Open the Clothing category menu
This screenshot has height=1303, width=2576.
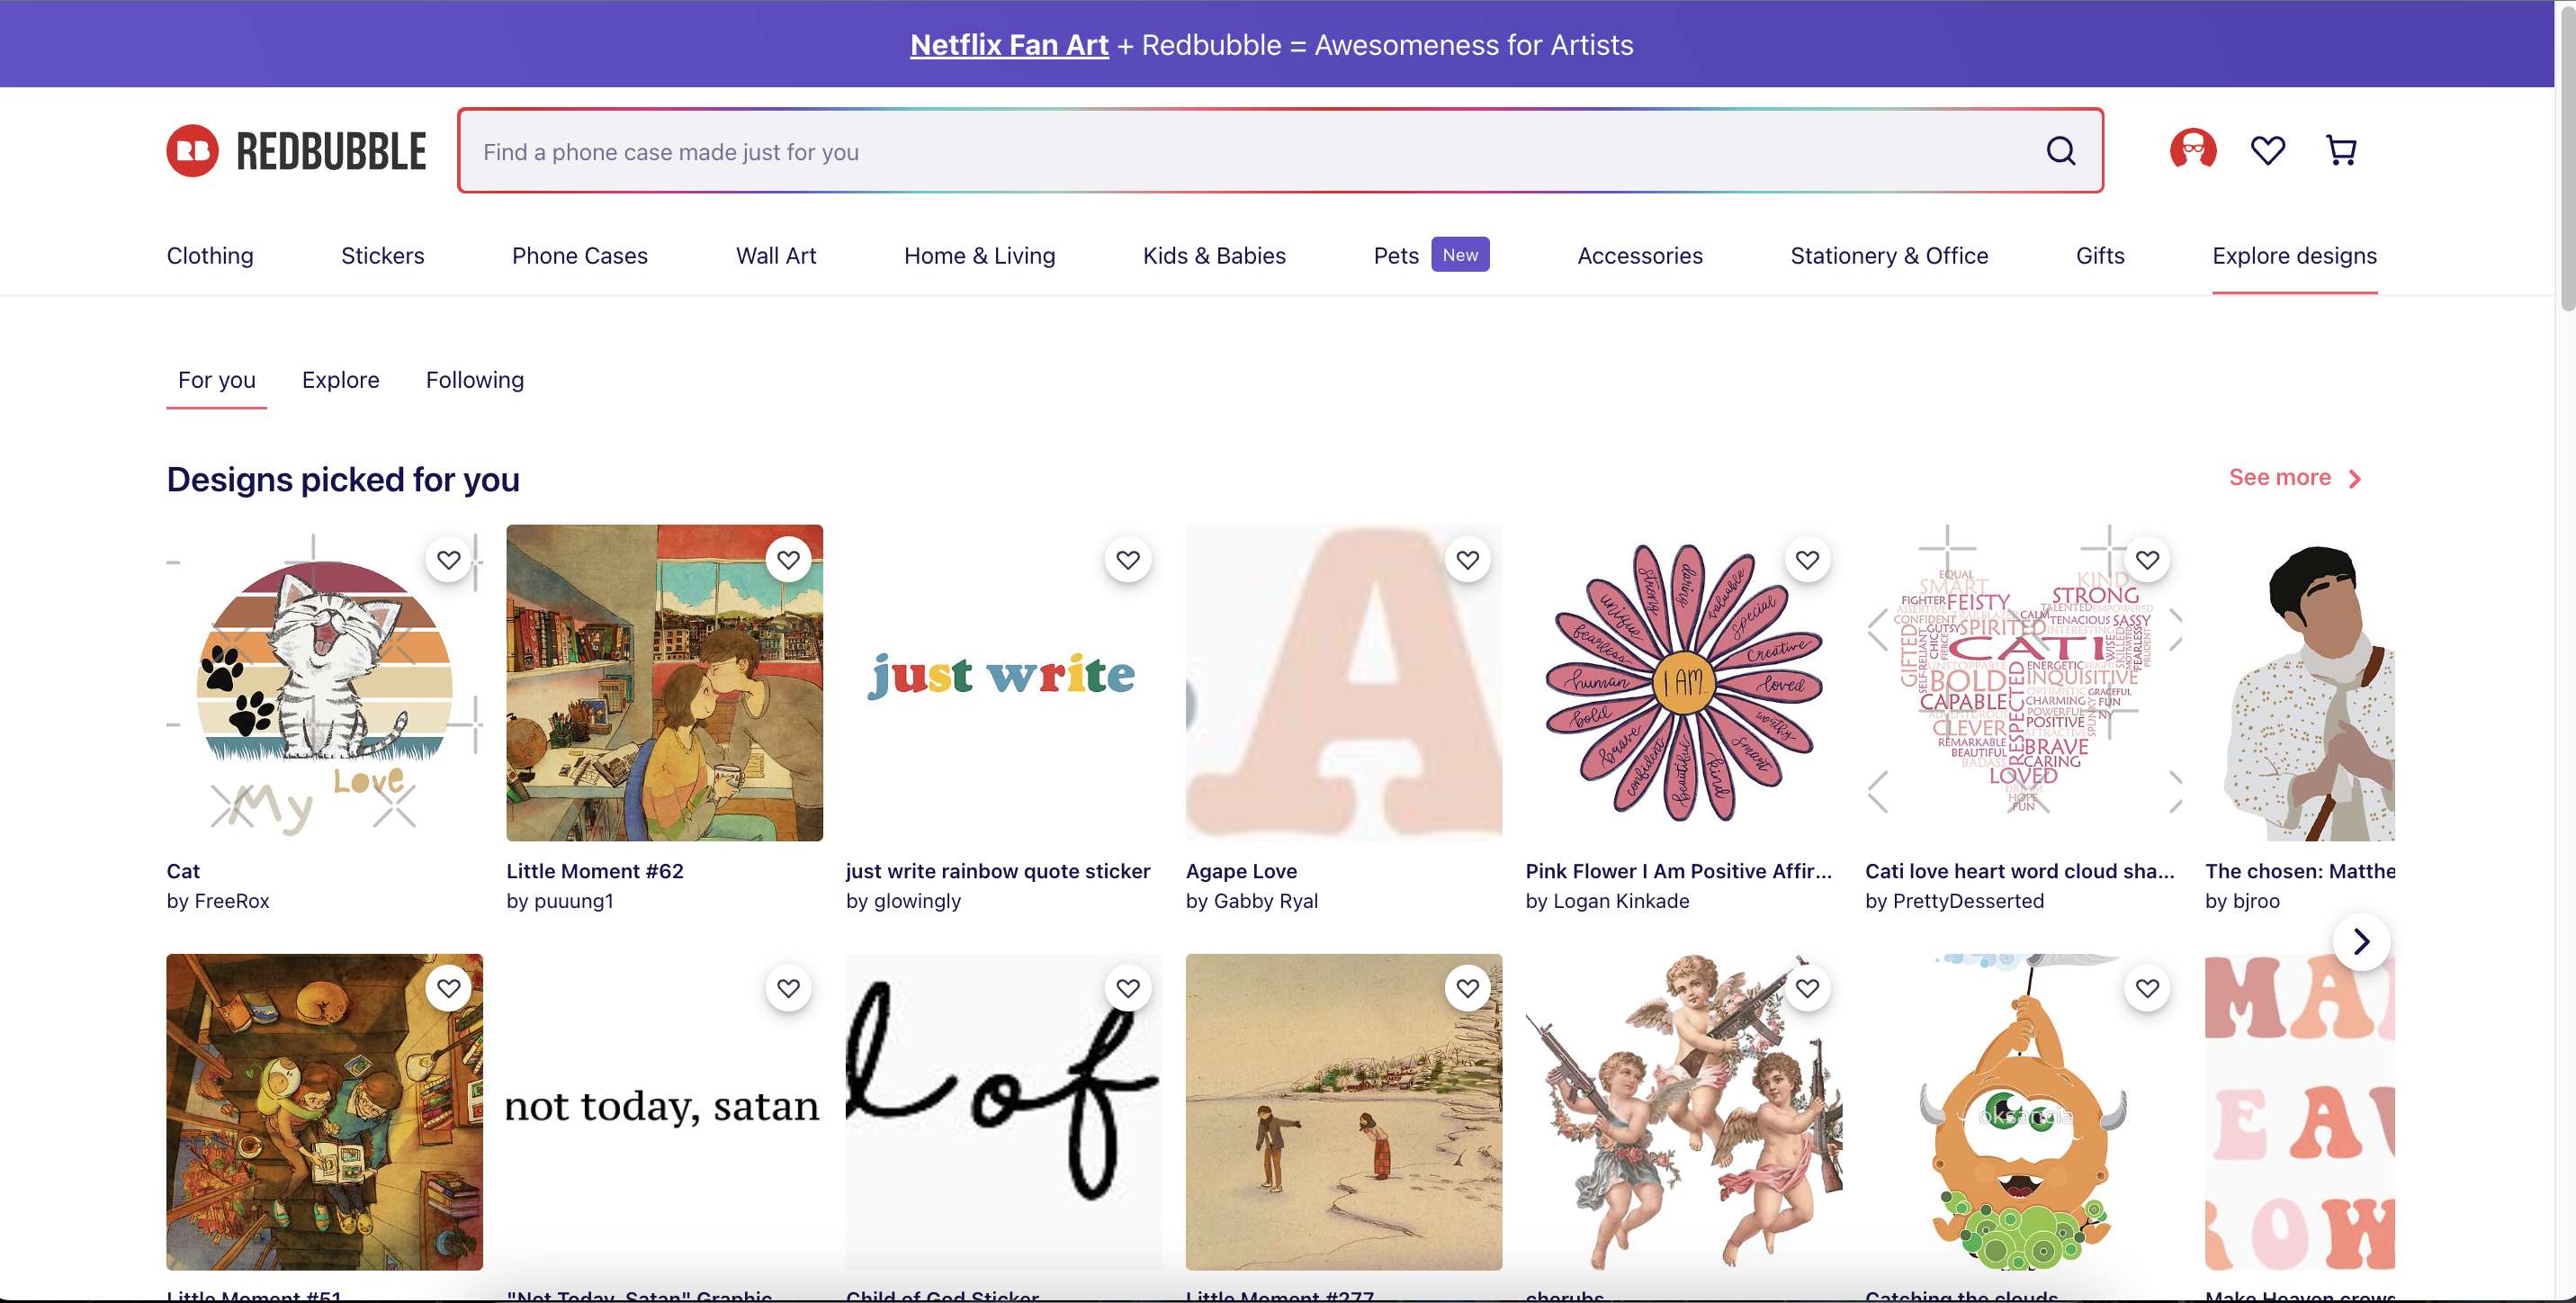point(210,256)
